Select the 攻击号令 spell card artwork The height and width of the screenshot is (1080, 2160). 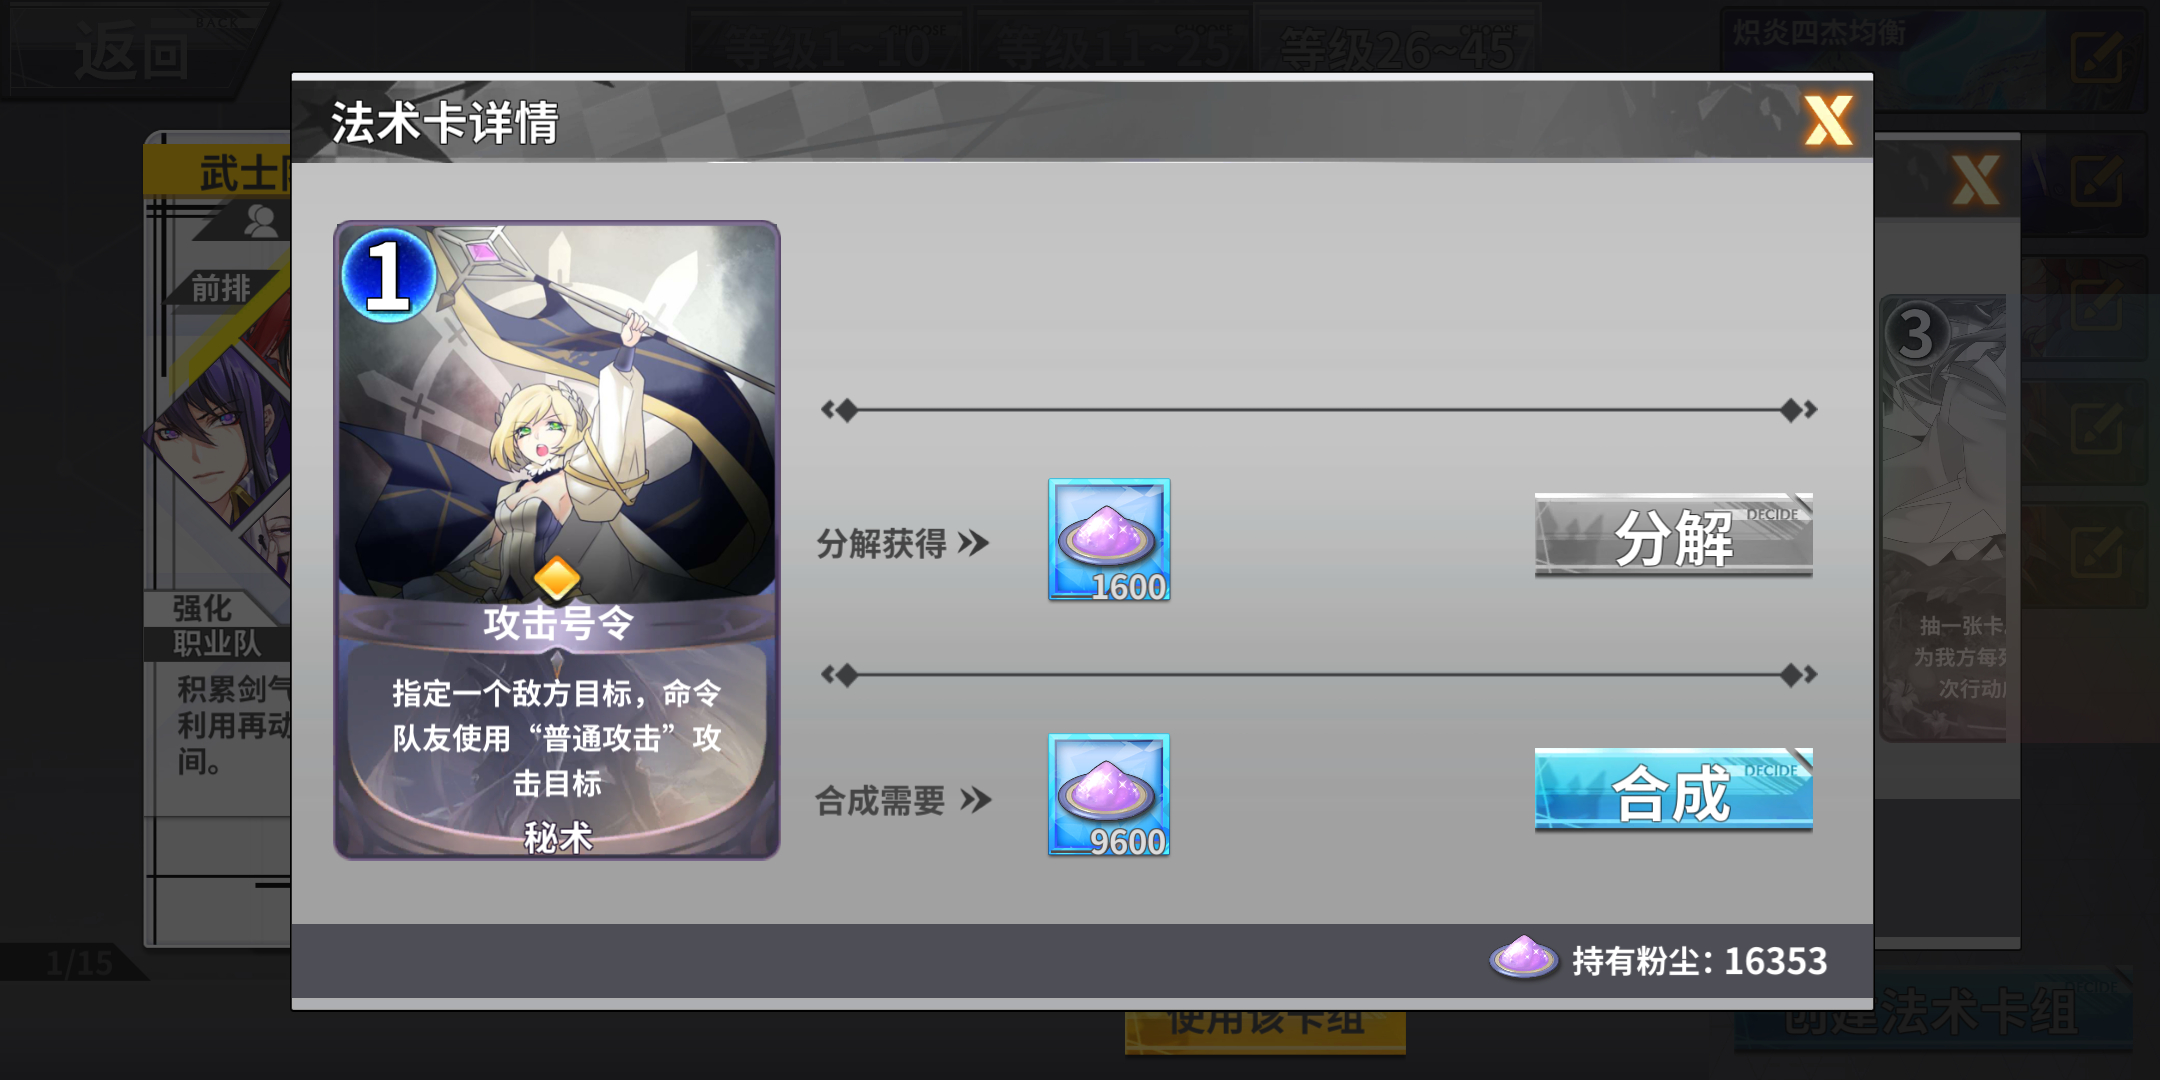(x=557, y=540)
